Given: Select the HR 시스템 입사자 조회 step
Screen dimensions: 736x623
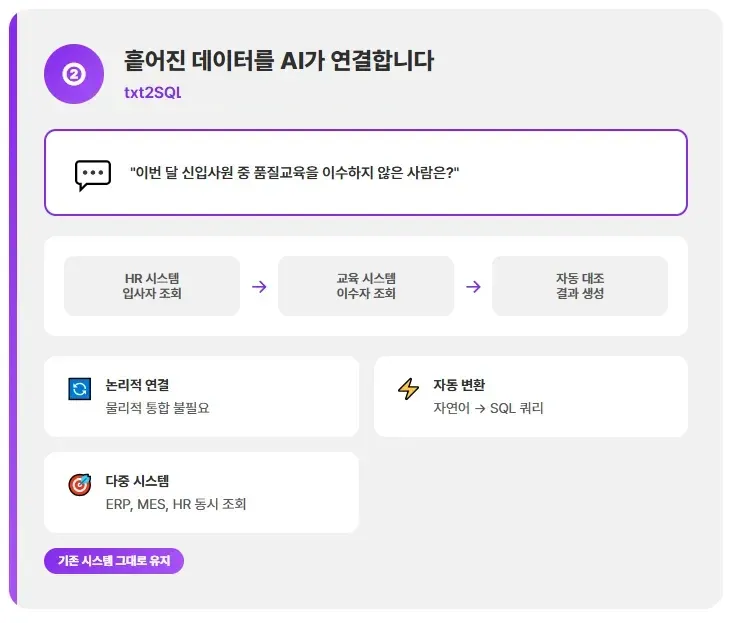Looking at the screenshot, I should tap(152, 286).
